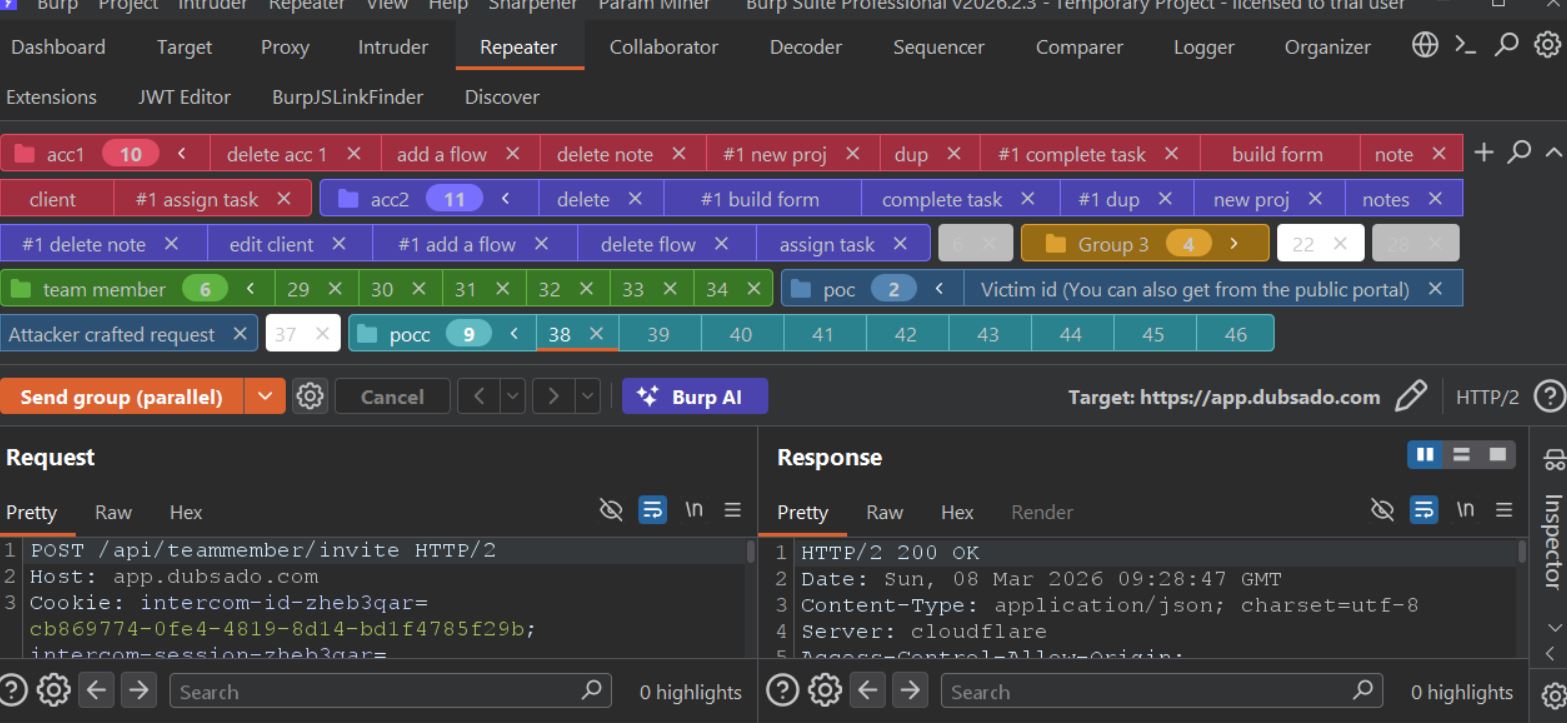Click the pencil icon to edit target
Viewport: 1567px width, 723px height.
[x=1410, y=397]
